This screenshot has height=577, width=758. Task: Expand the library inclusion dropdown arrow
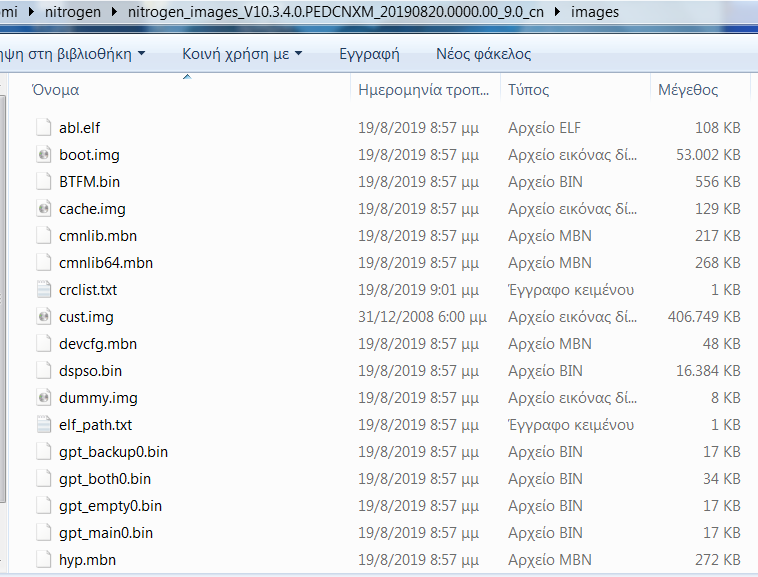click(x=141, y=54)
